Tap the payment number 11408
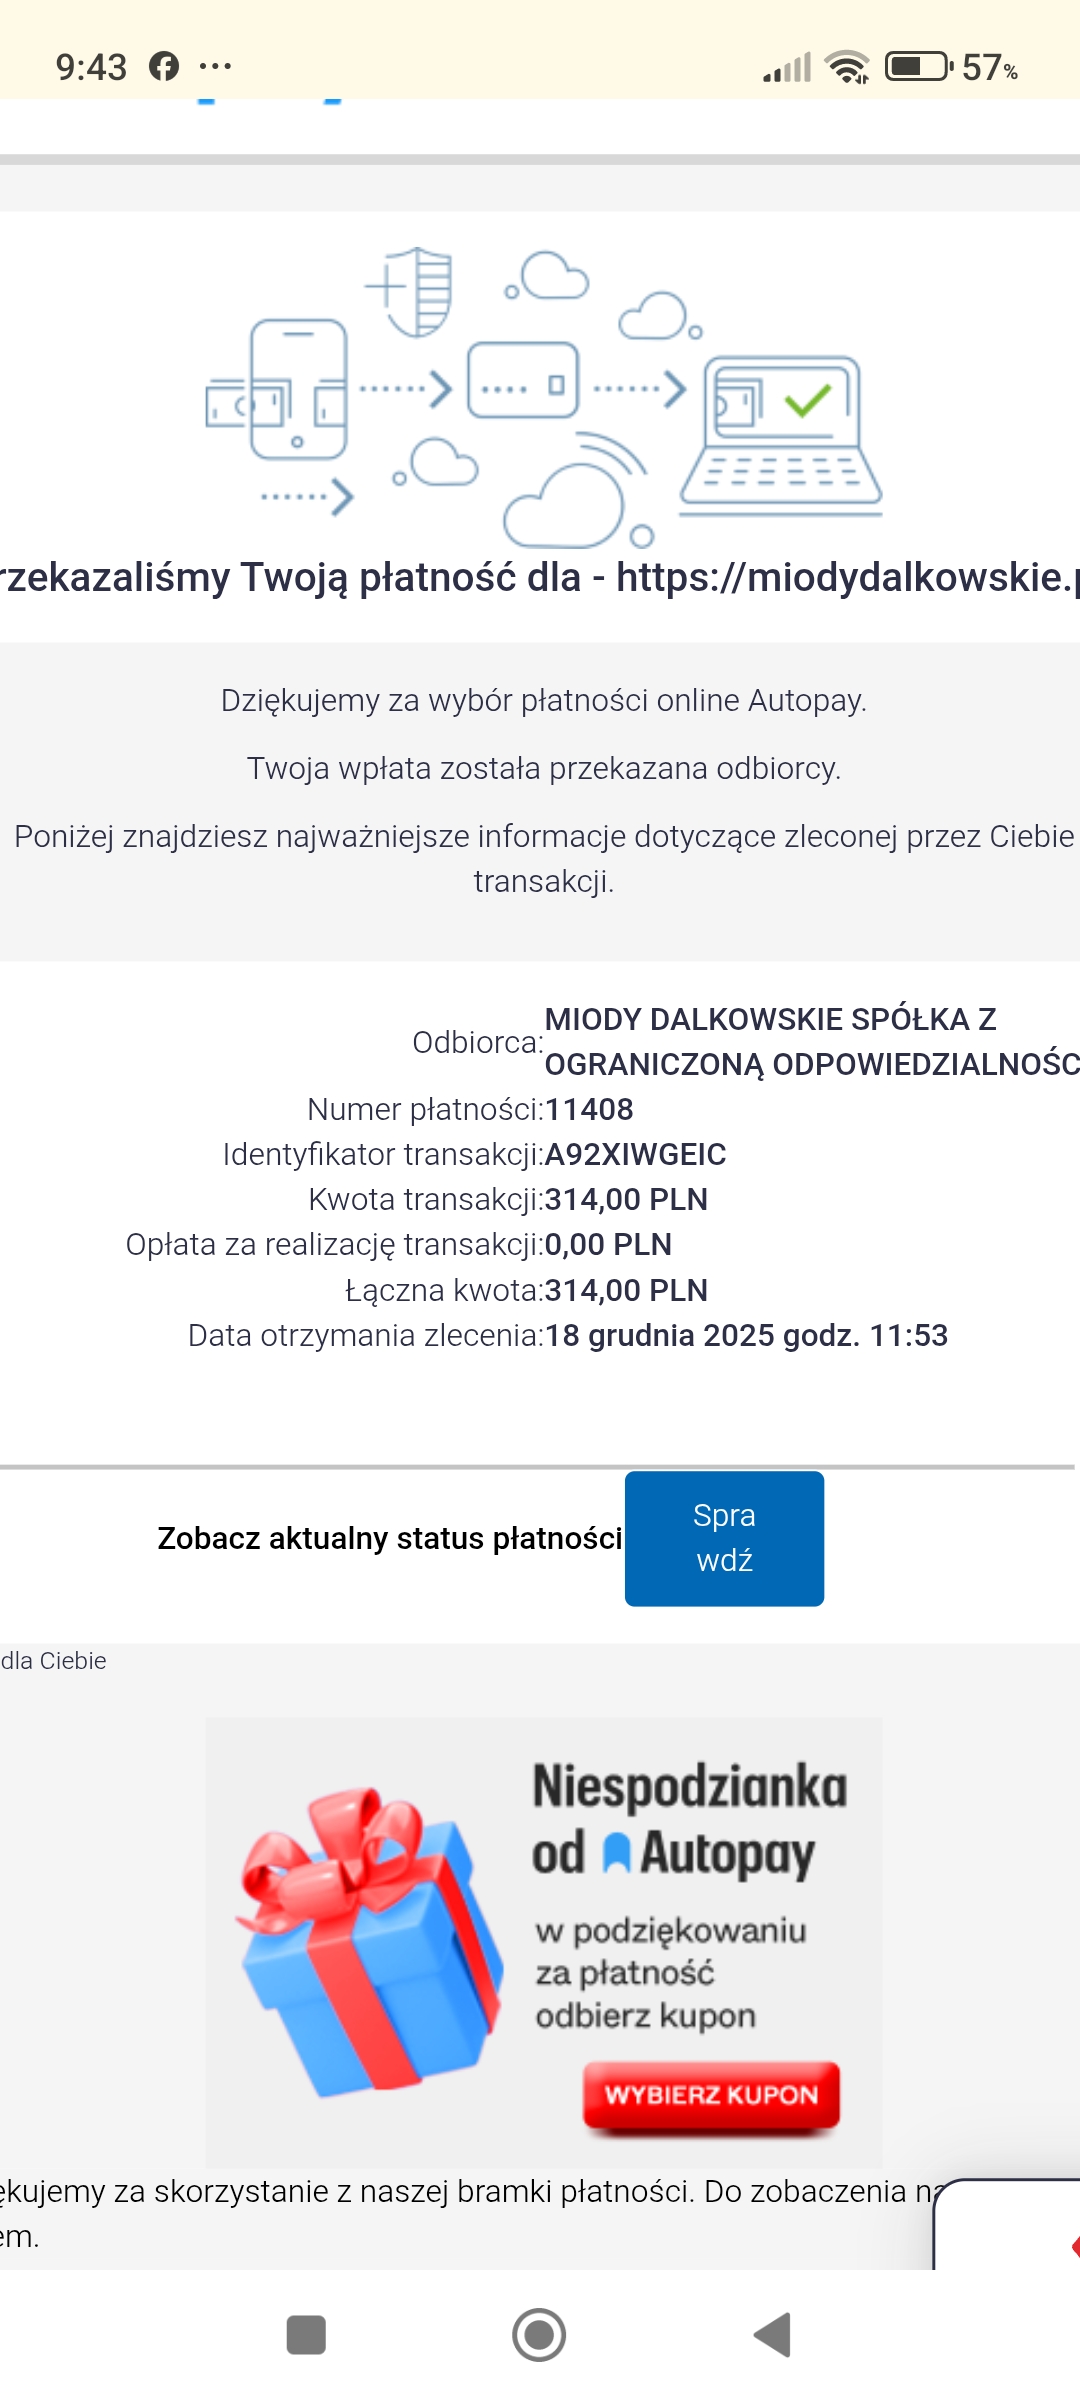 click(x=589, y=1109)
